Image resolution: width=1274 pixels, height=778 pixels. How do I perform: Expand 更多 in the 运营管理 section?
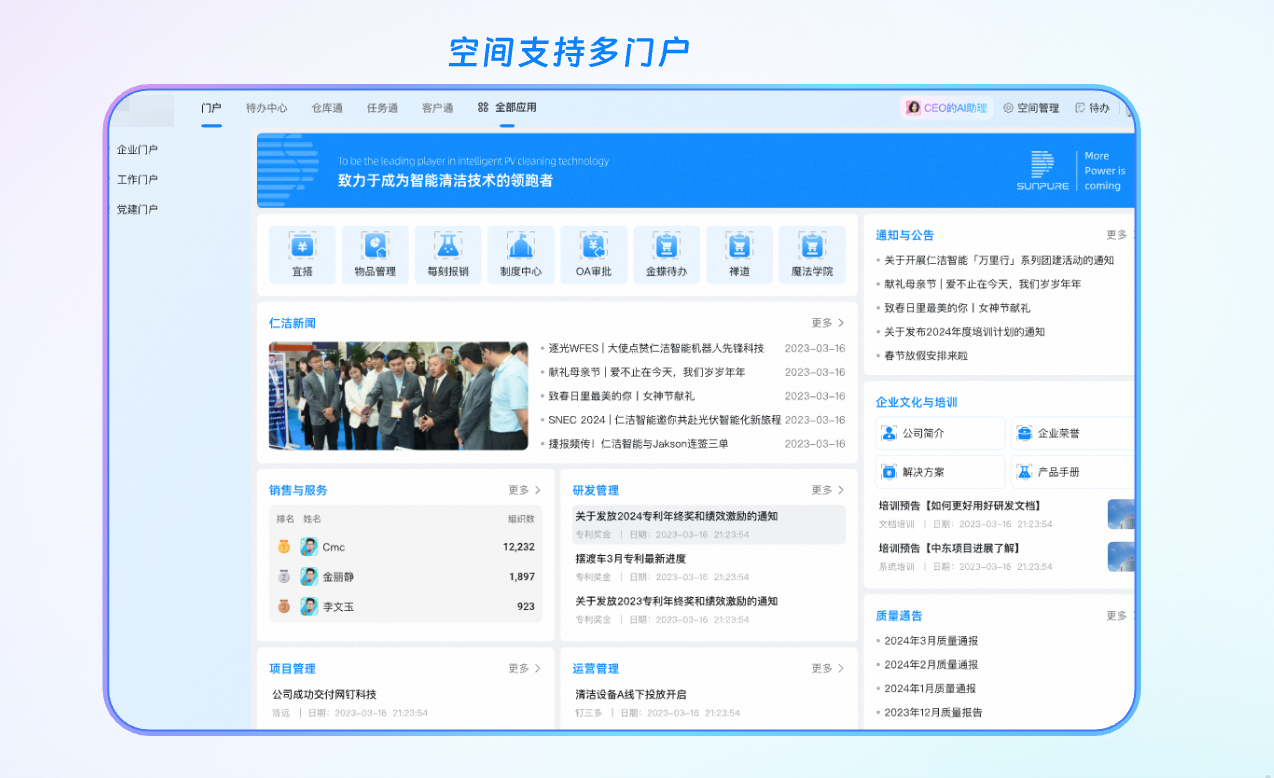tap(828, 668)
